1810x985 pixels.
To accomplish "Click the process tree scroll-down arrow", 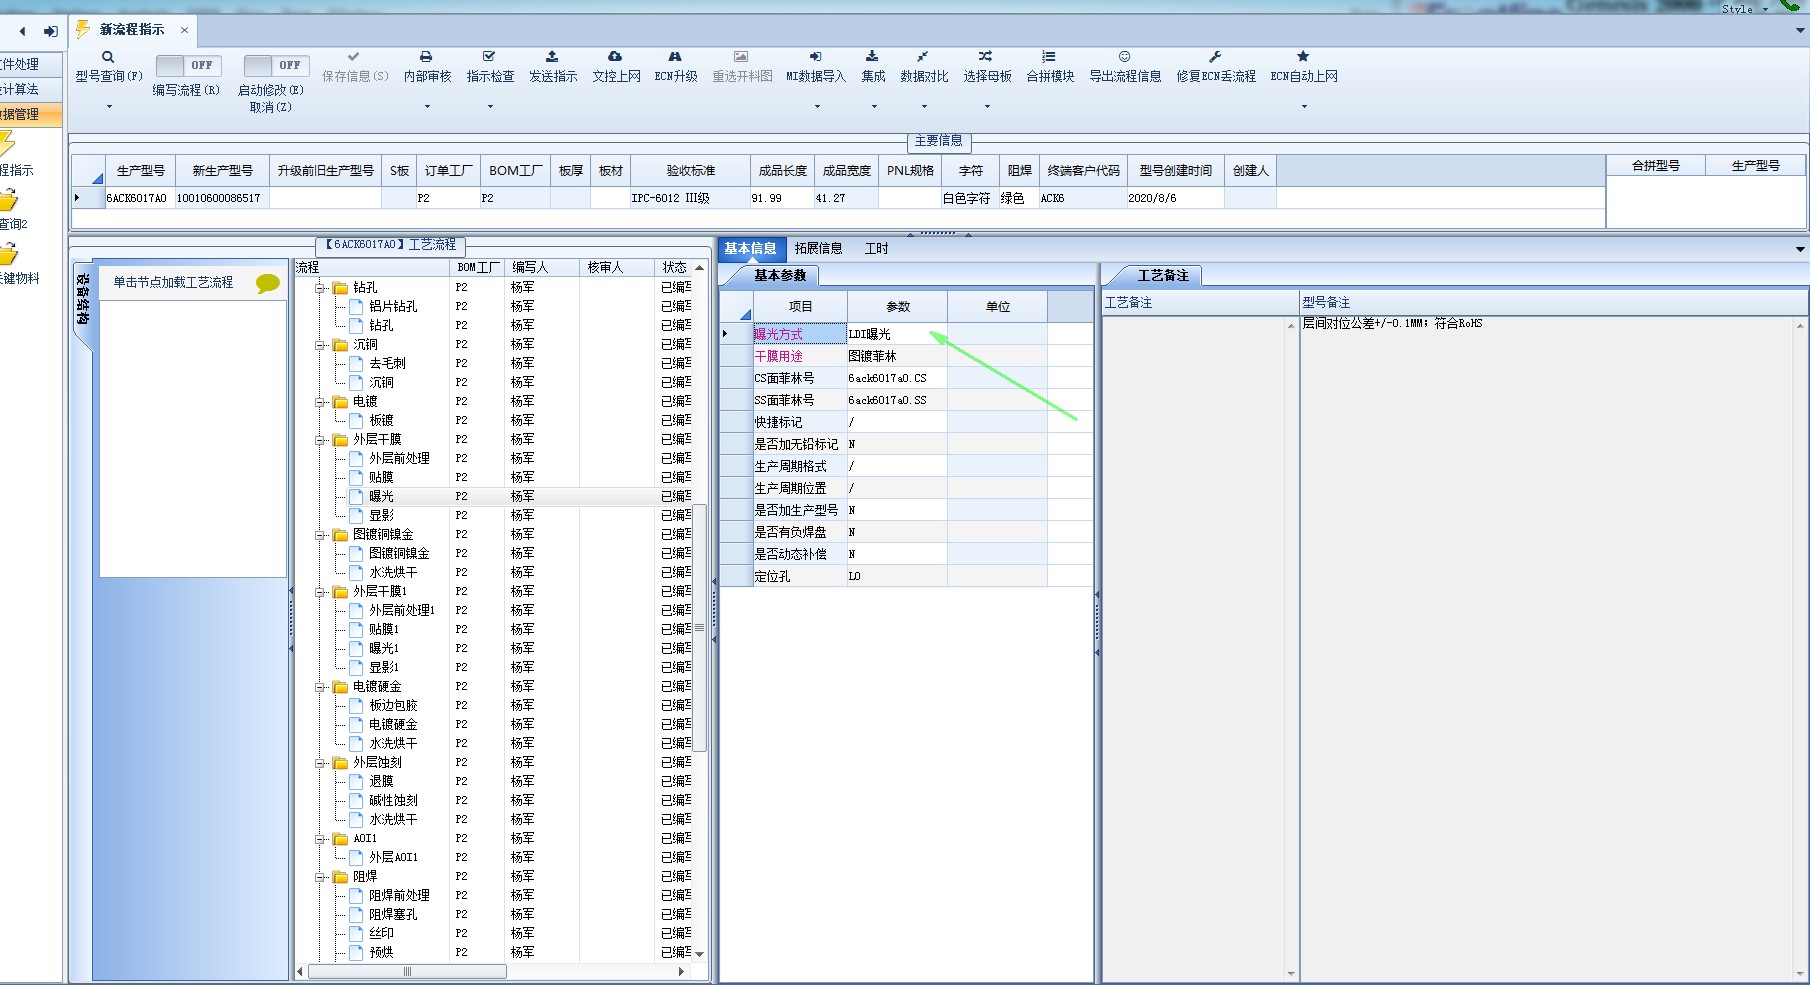I will point(700,954).
